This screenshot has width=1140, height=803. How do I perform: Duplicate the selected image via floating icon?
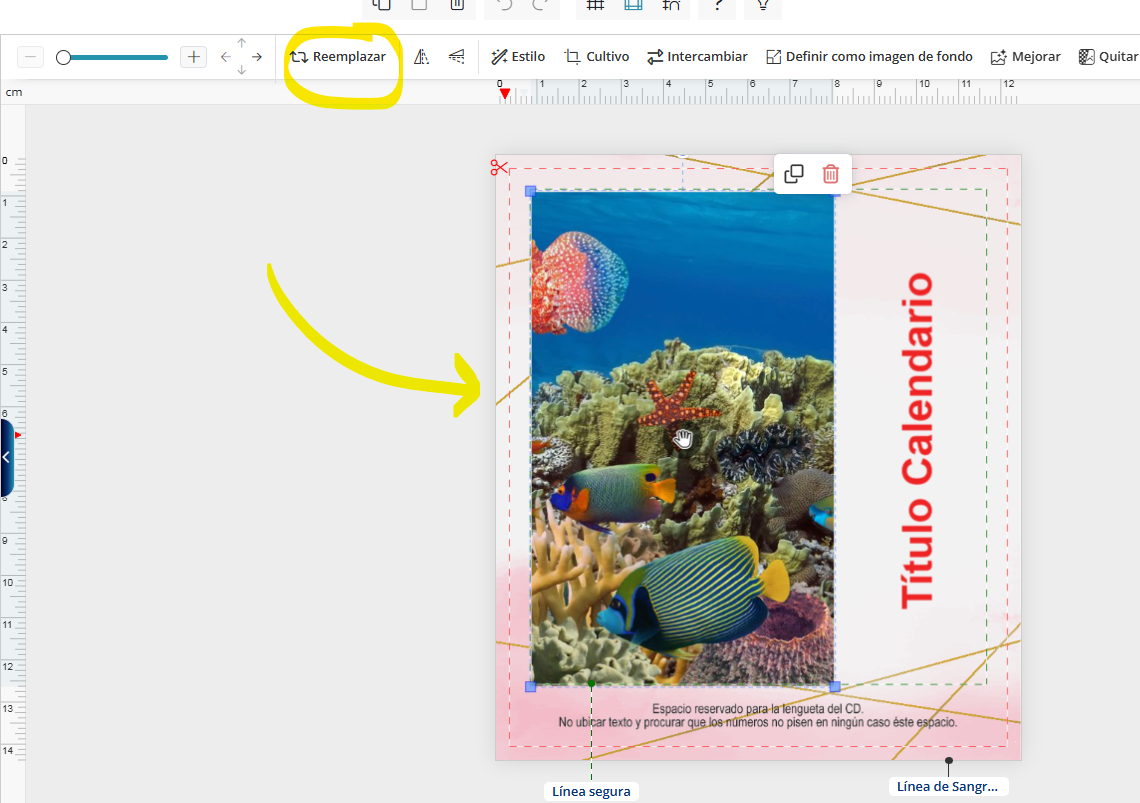pyautogui.click(x=794, y=174)
